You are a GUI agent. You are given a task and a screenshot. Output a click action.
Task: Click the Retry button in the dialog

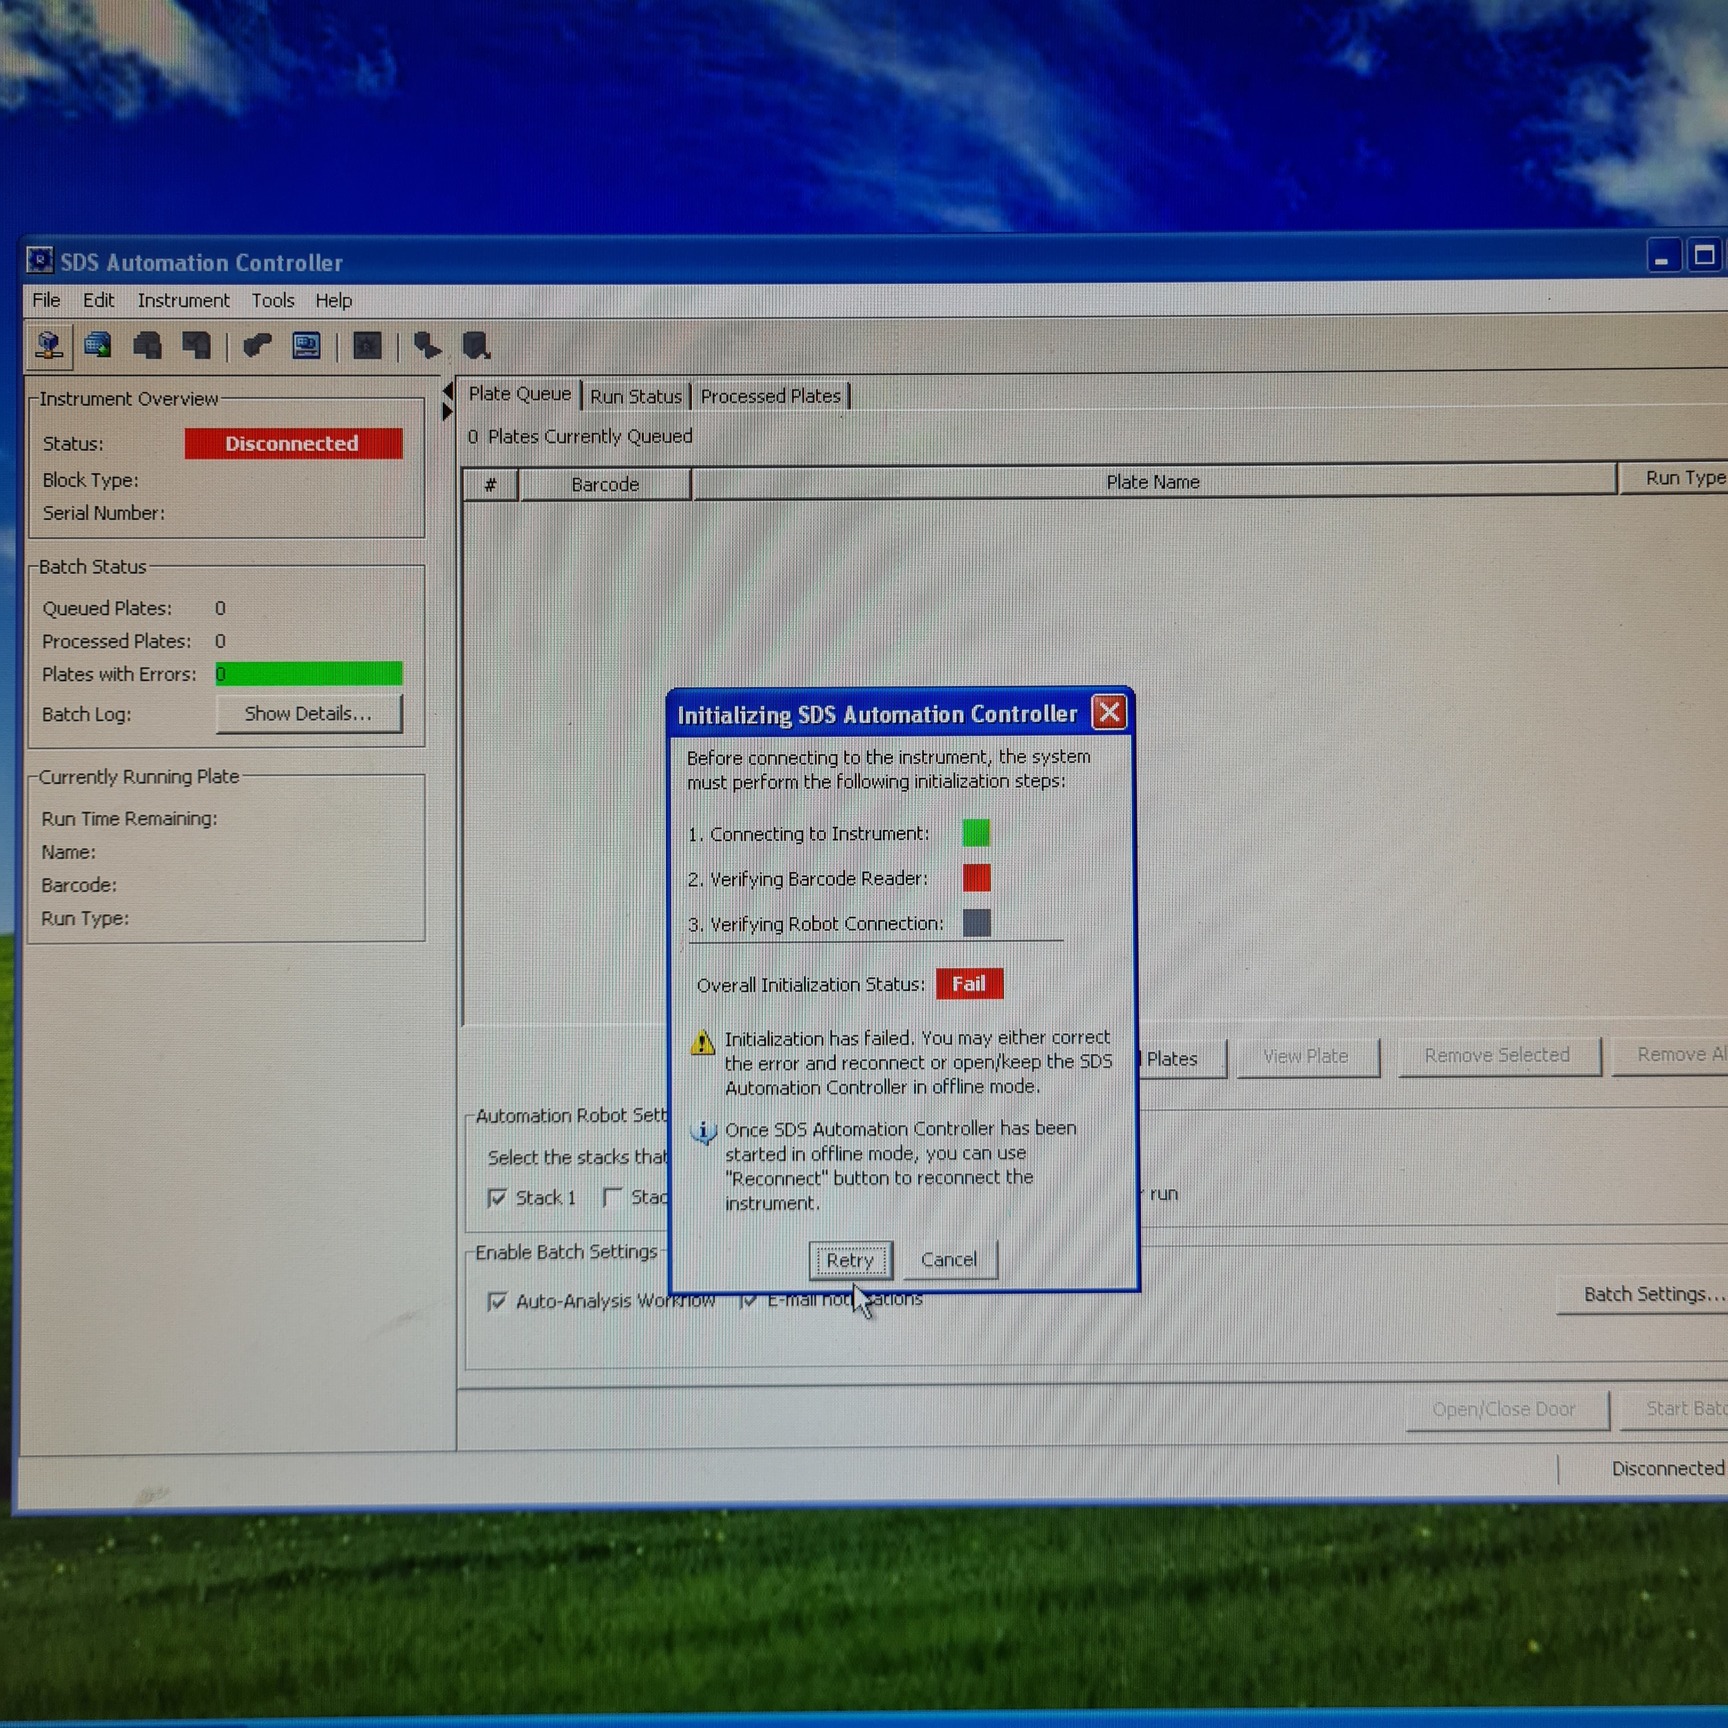850,1260
